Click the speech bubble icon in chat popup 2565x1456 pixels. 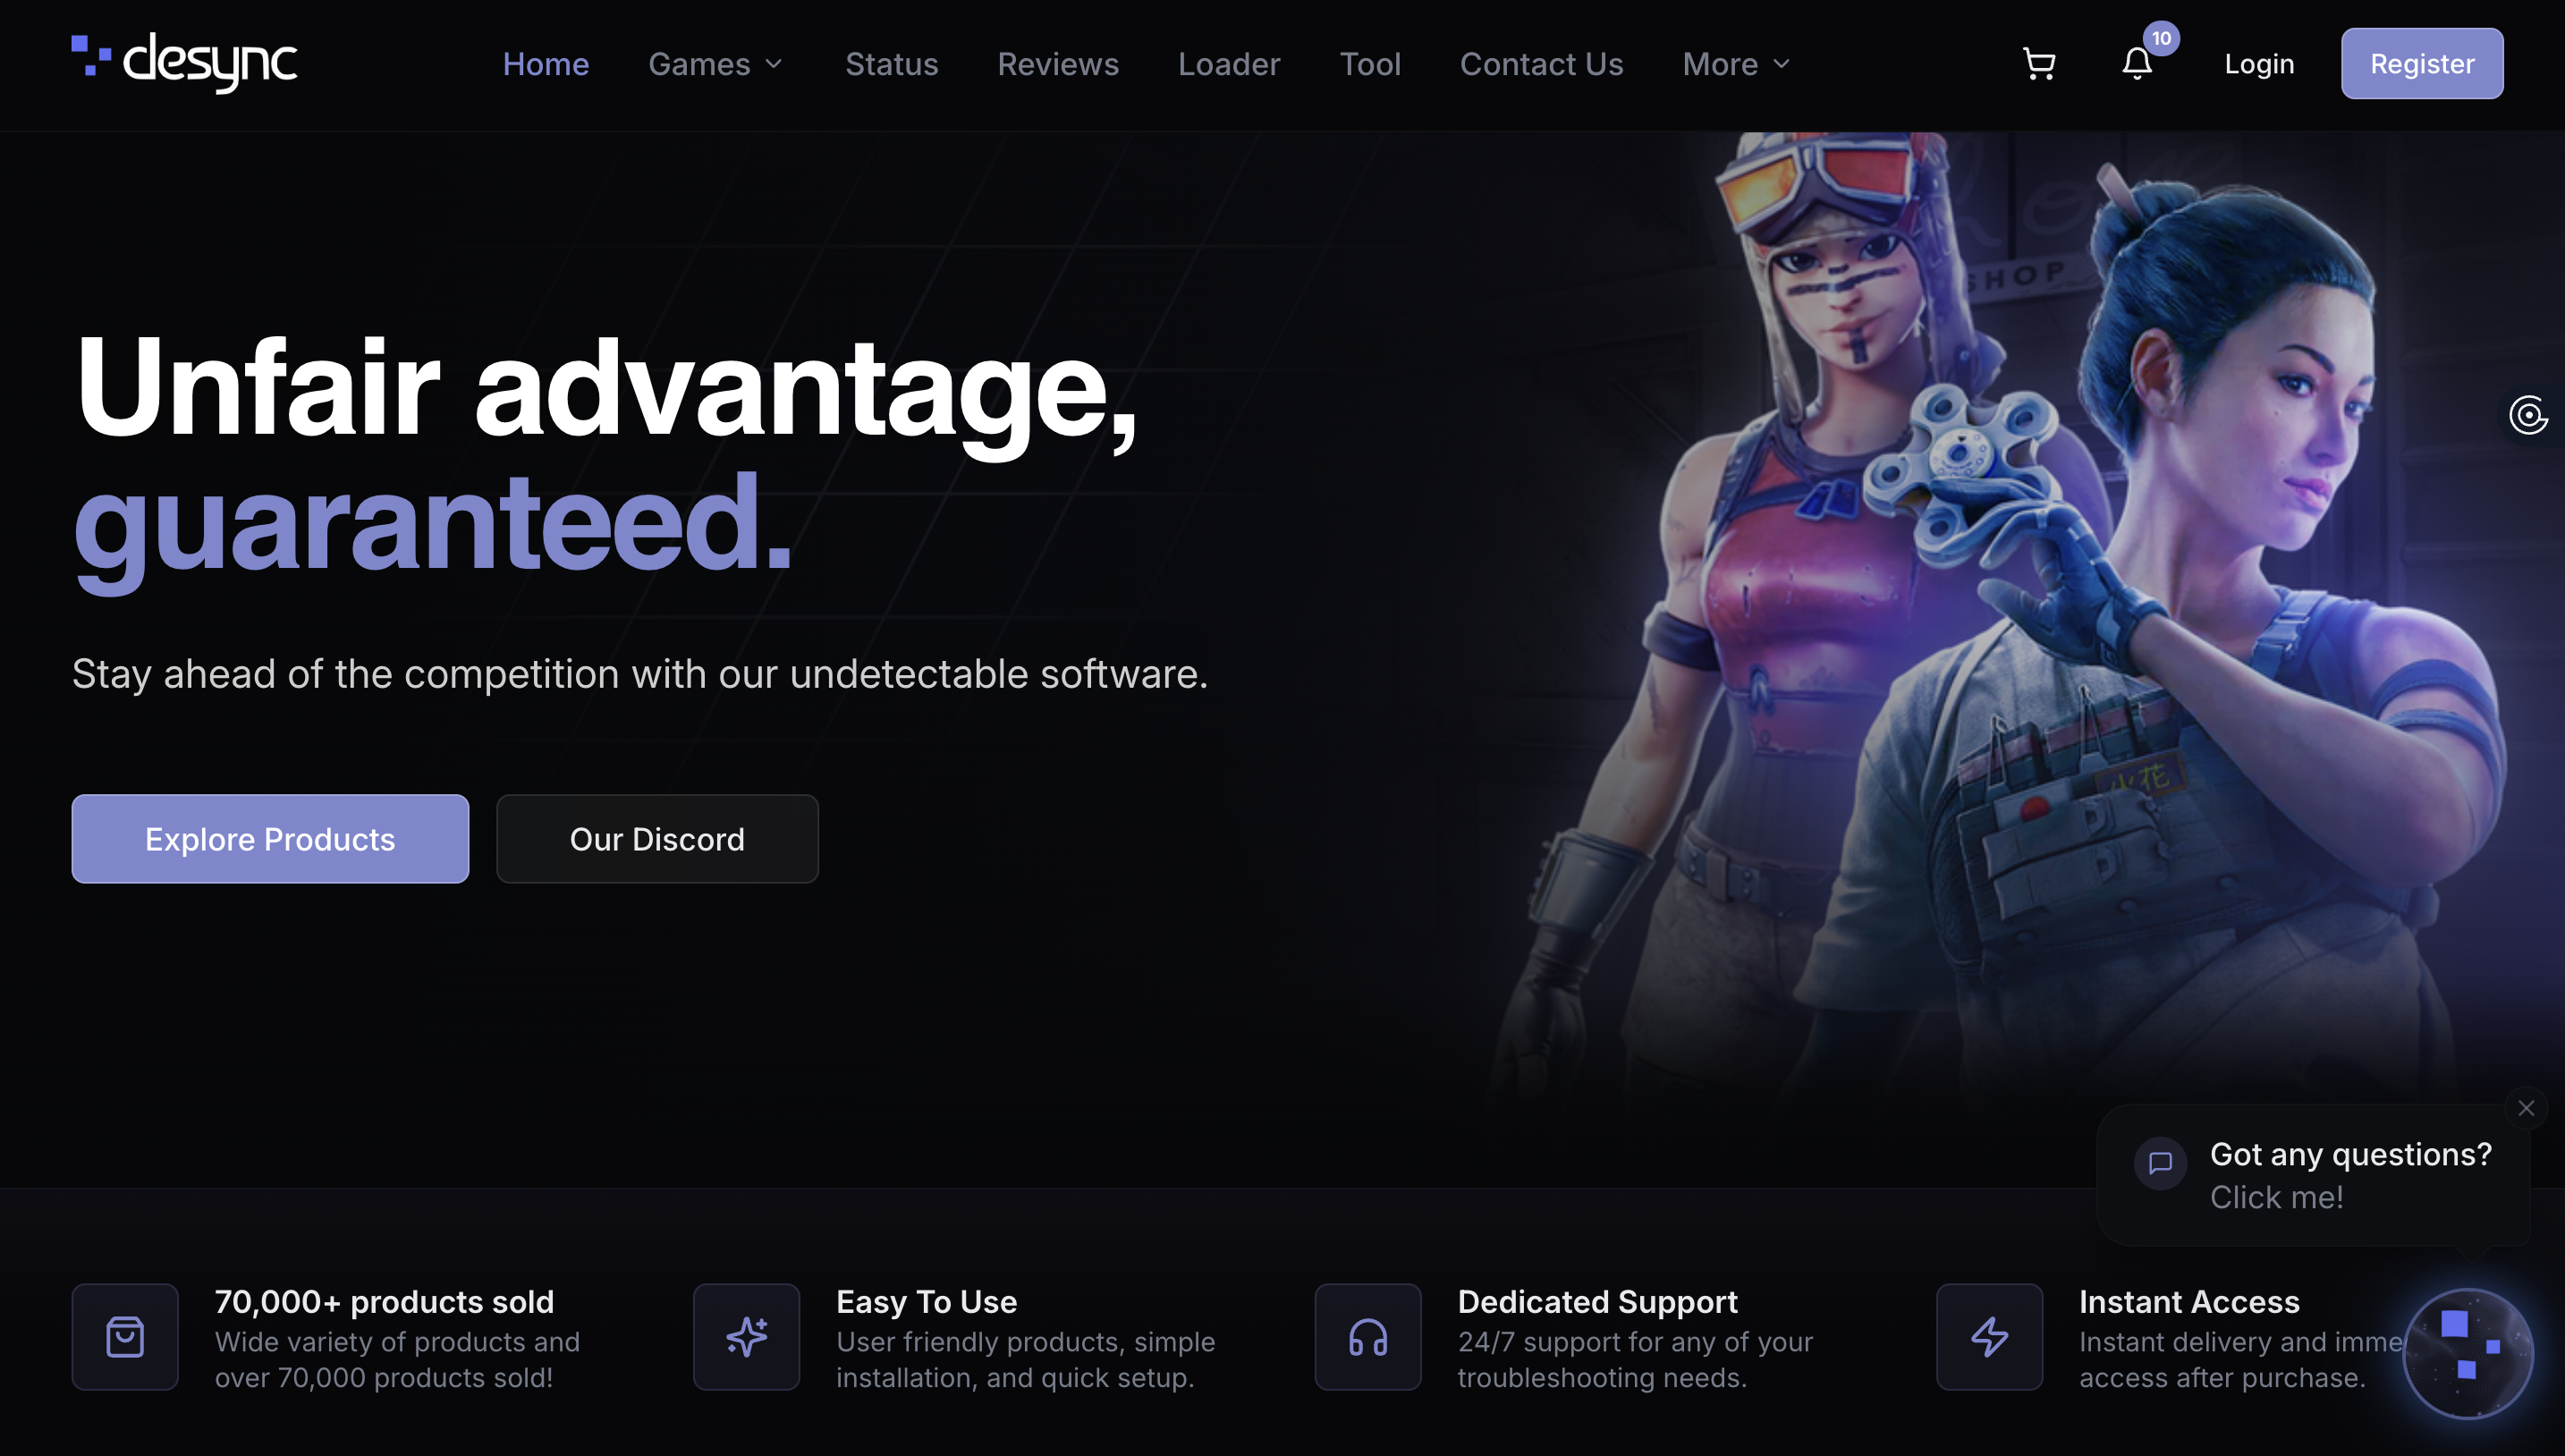tap(2161, 1163)
